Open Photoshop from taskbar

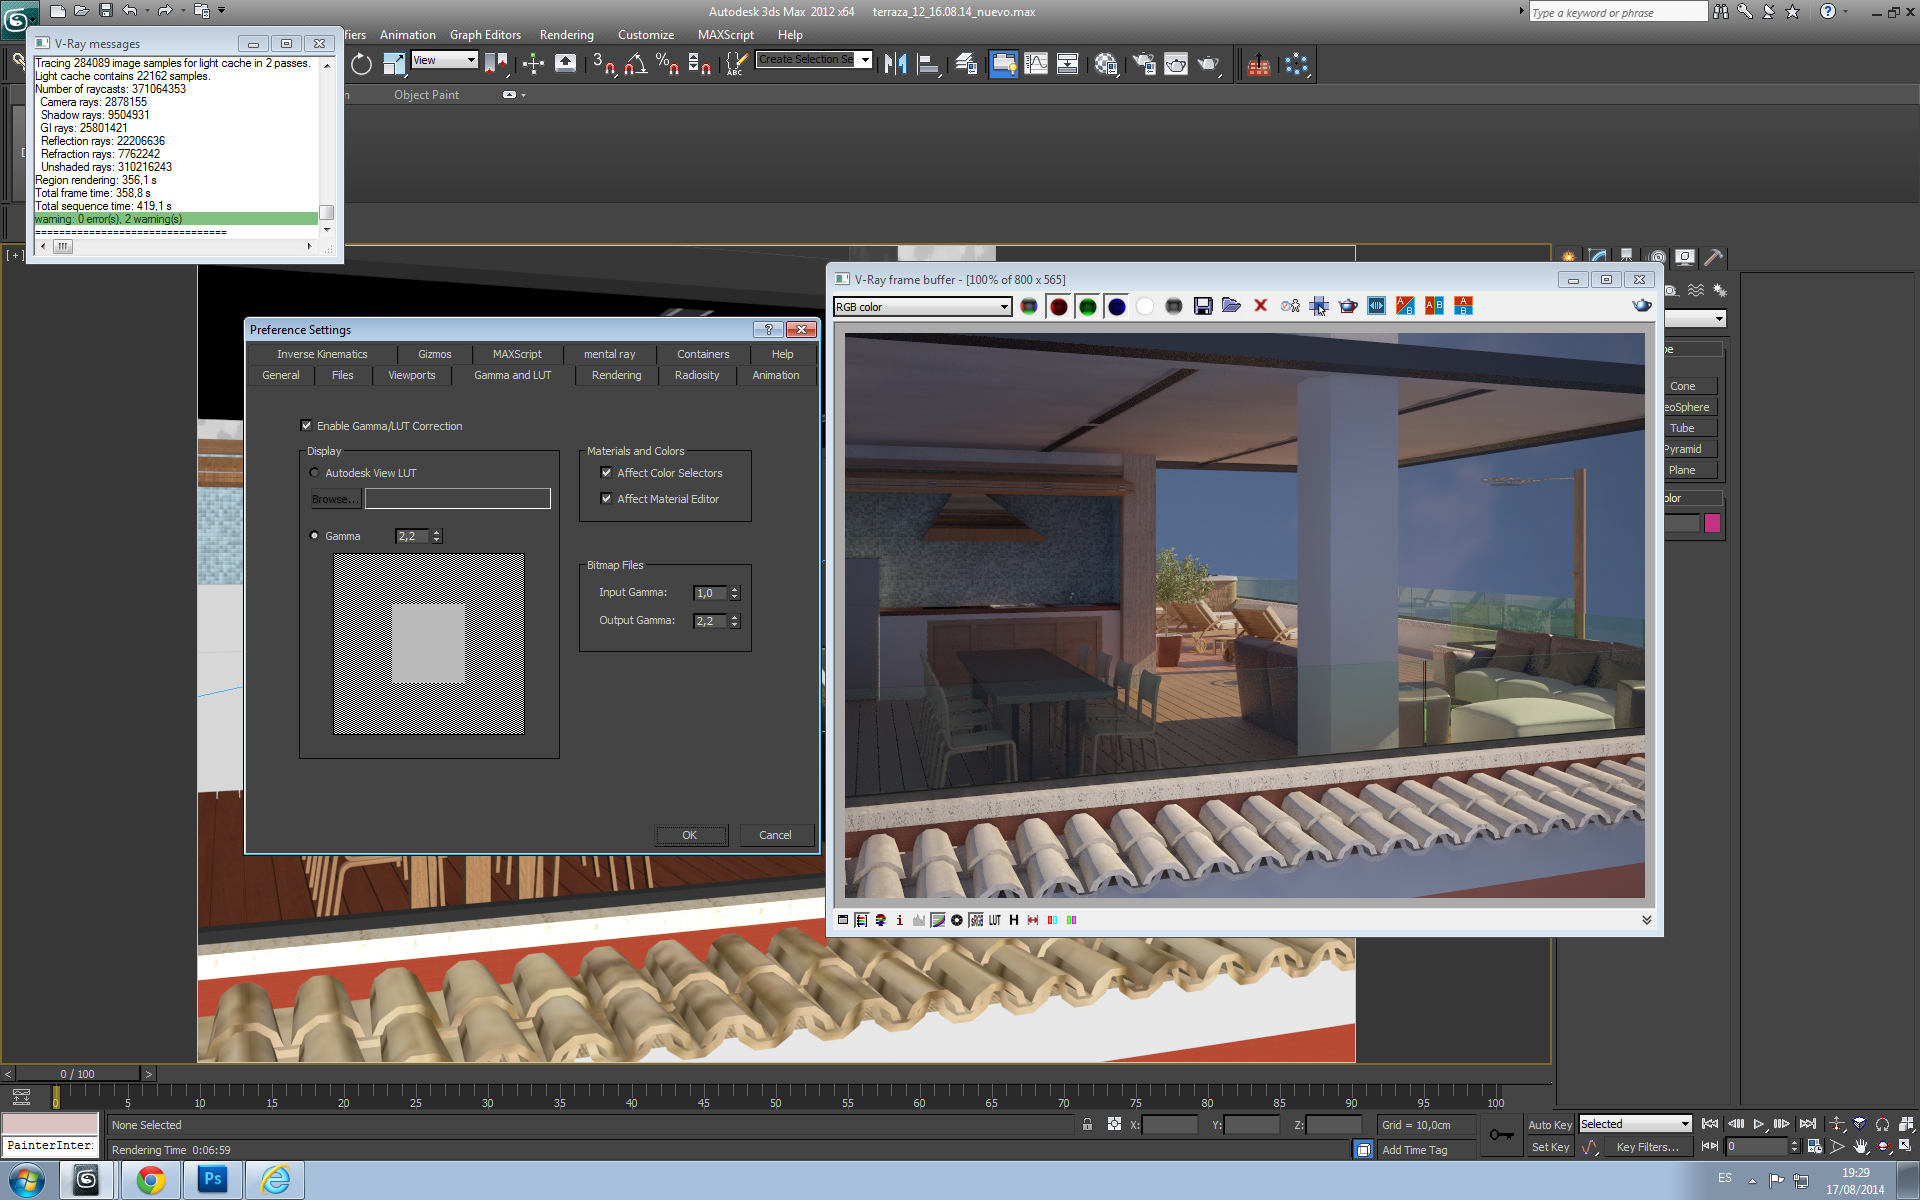[x=212, y=1180]
